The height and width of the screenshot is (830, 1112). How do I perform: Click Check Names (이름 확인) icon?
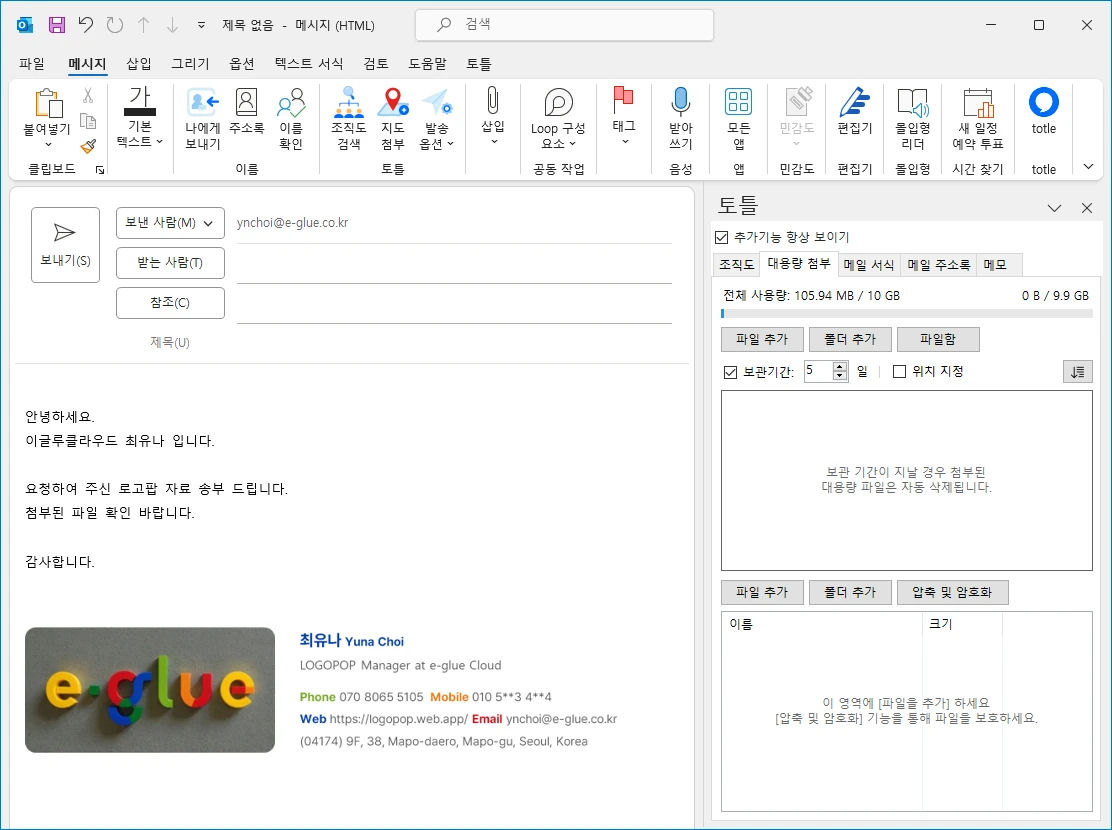291,119
